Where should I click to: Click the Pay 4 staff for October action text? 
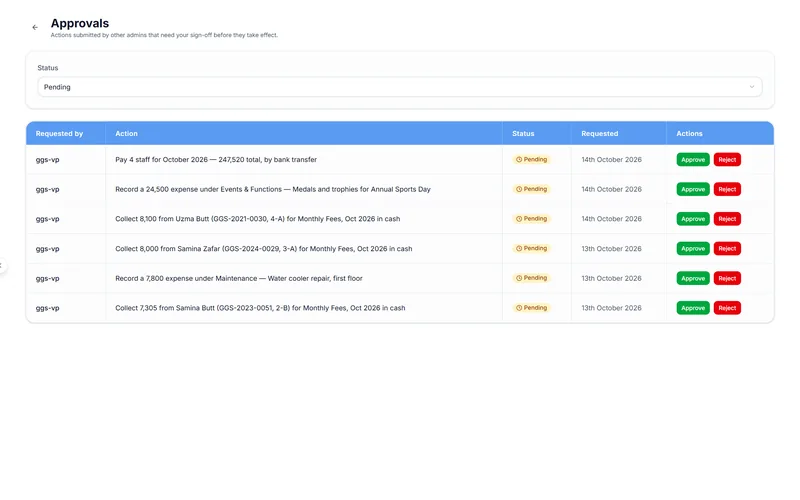pyautogui.click(x=216, y=160)
